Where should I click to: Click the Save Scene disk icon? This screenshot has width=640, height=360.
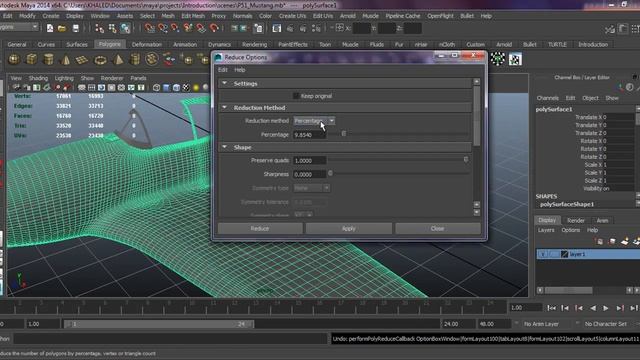[76, 28]
